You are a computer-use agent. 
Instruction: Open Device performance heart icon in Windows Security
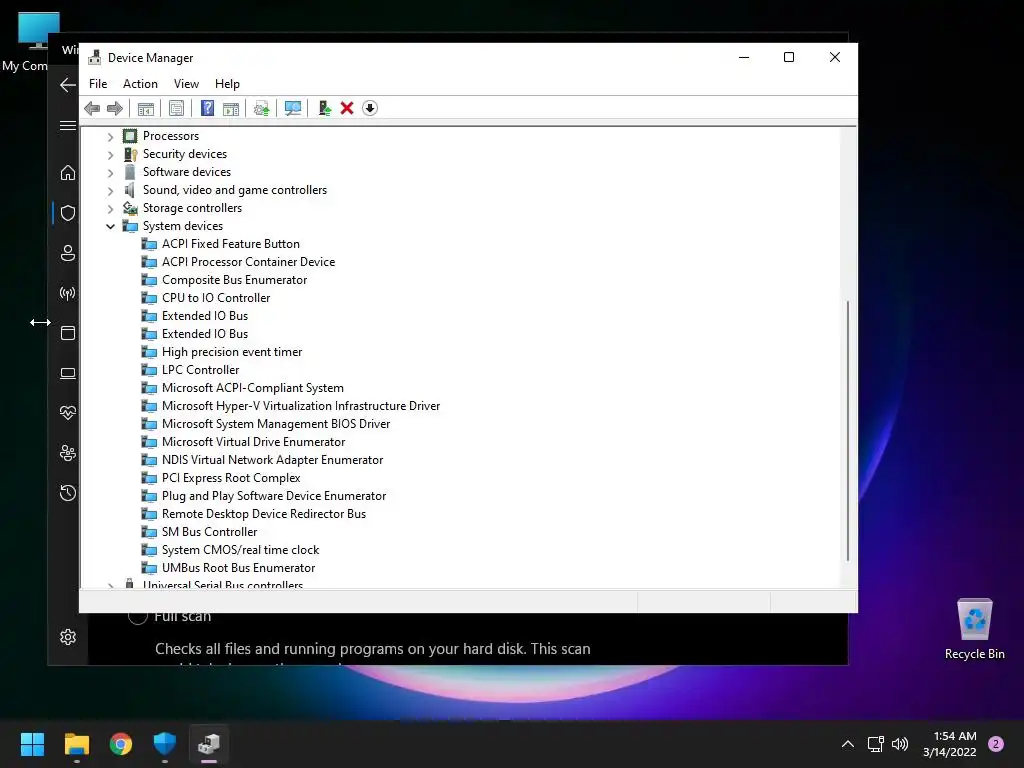(x=68, y=413)
